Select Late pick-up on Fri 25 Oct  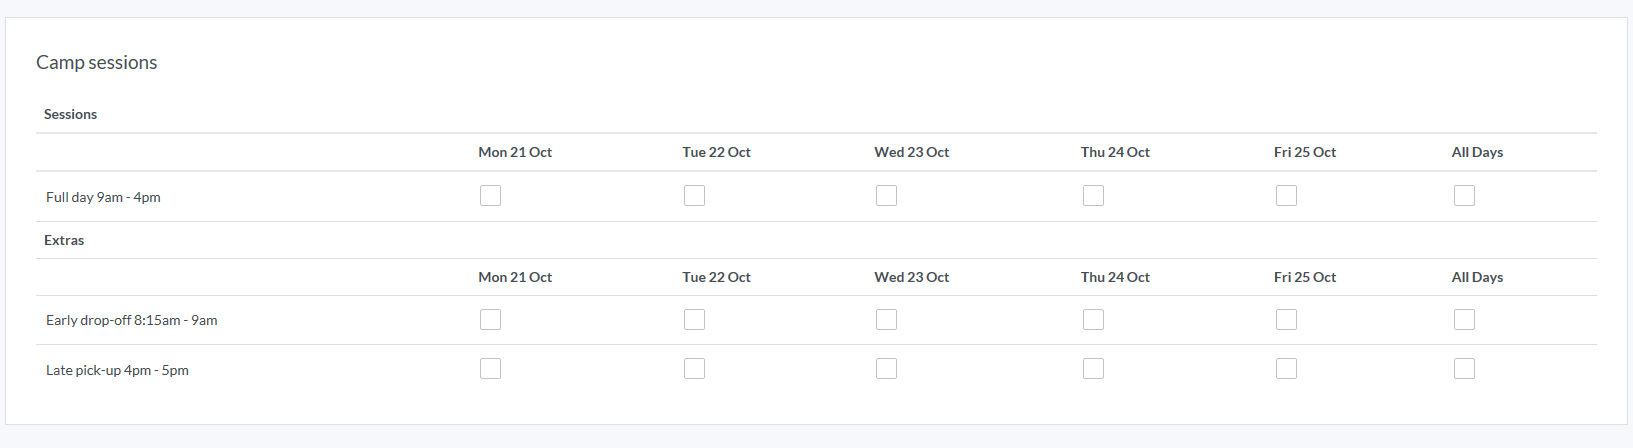pos(1286,369)
